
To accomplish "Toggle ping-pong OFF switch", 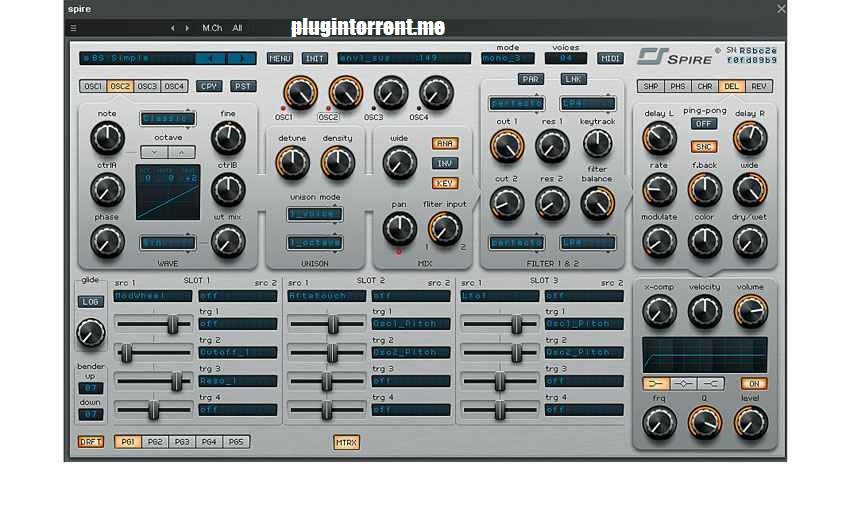I will tap(704, 124).
